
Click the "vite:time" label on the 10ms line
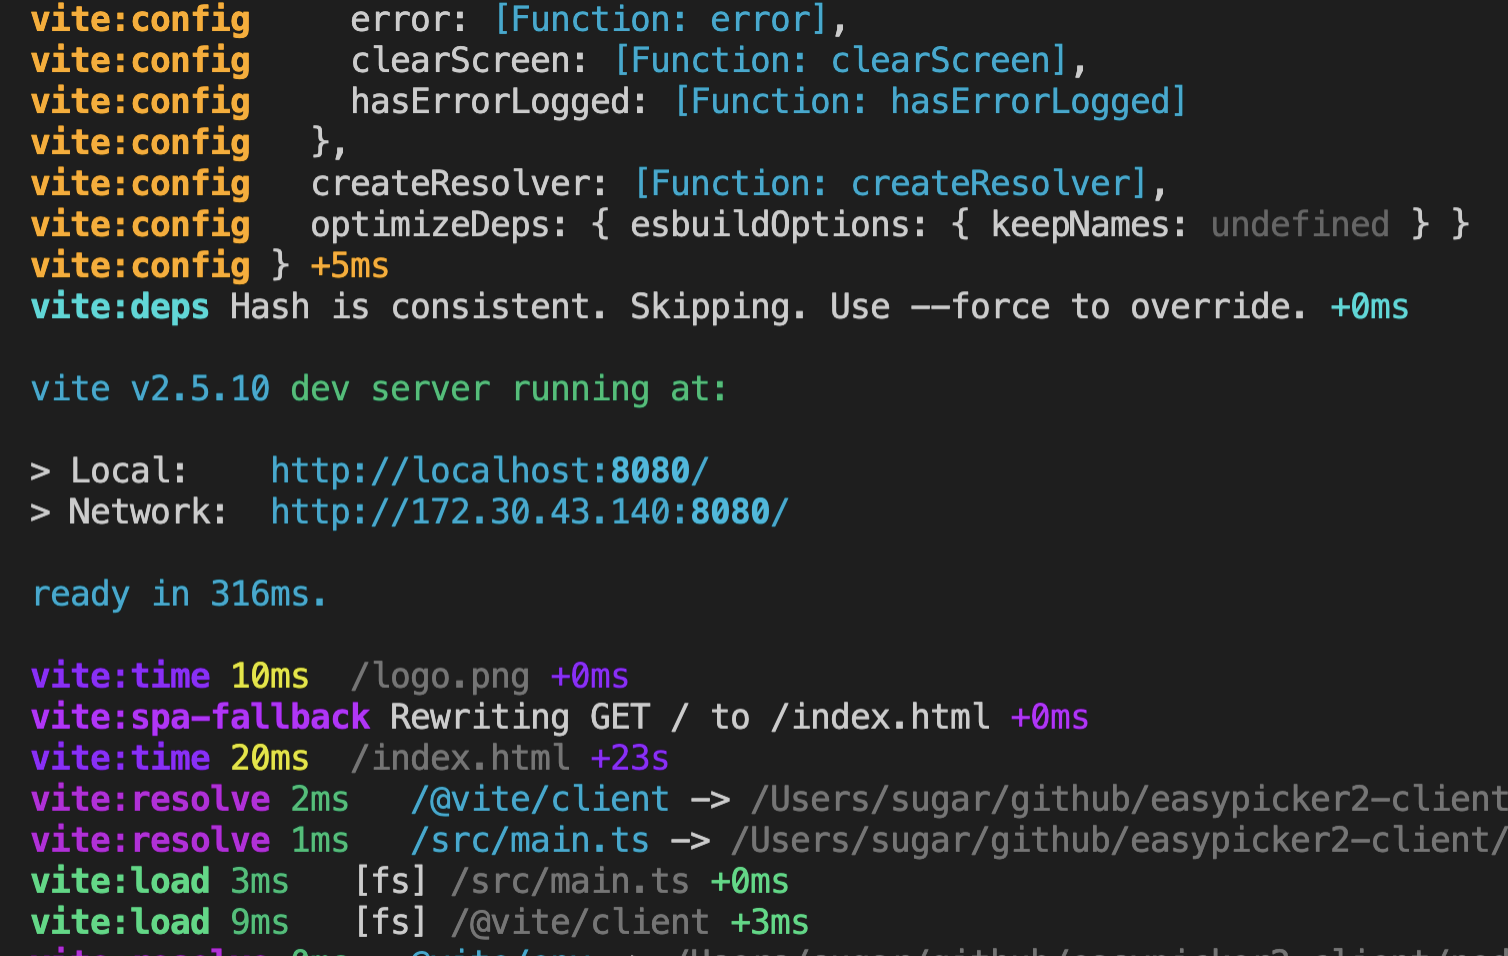pos(120,676)
